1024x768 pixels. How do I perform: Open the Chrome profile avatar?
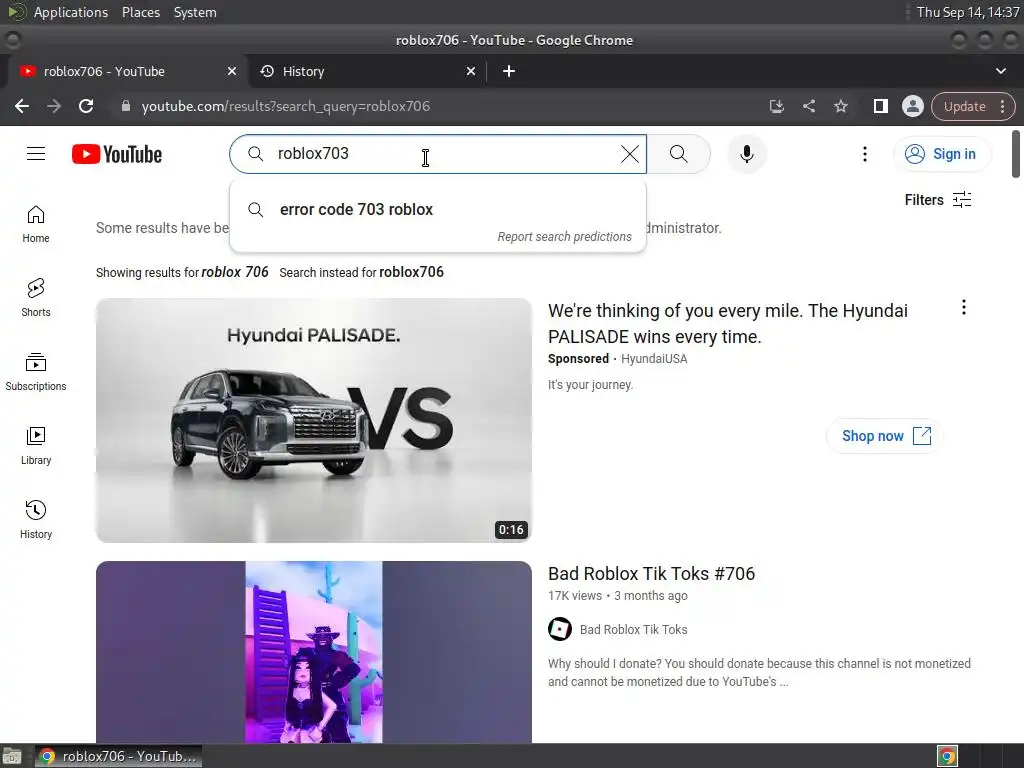tap(912, 106)
